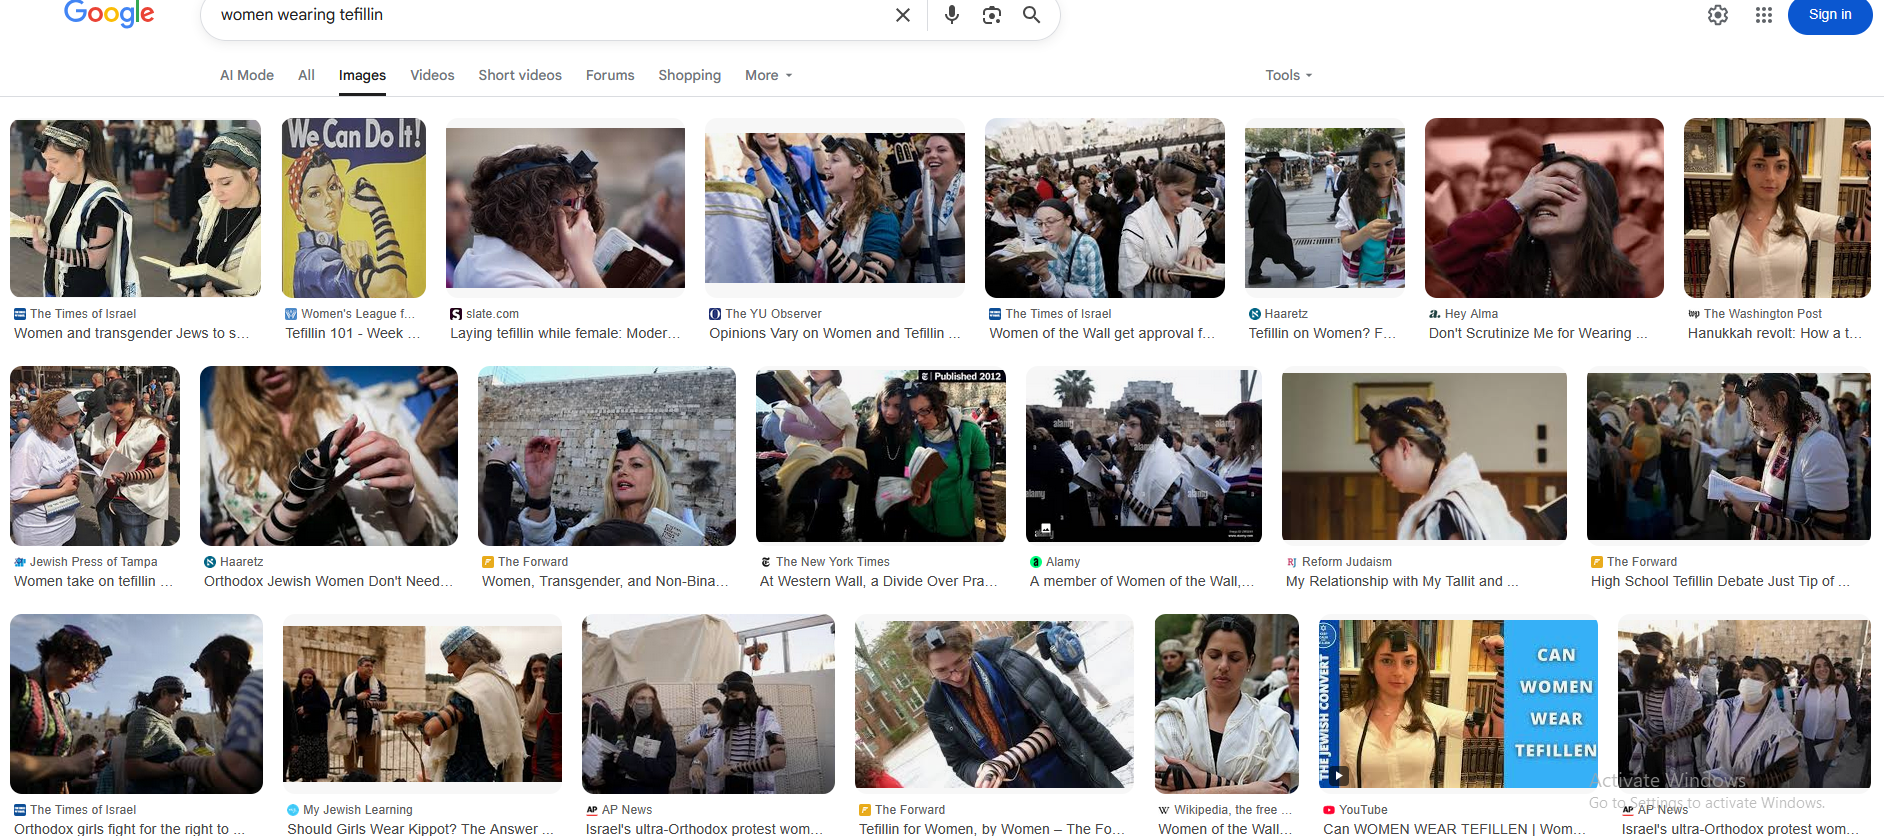Open Reform Judaism tallit image thumbnail

[x=1424, y=456]
